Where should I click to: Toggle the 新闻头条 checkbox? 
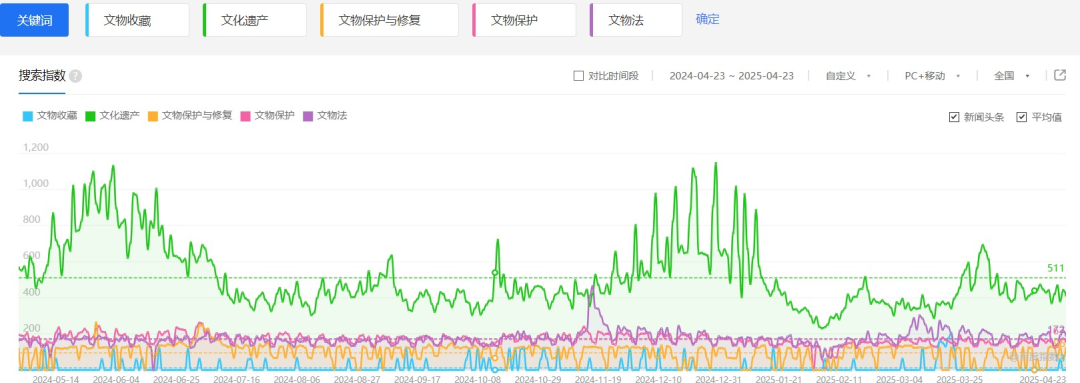[x=953, y=117]
